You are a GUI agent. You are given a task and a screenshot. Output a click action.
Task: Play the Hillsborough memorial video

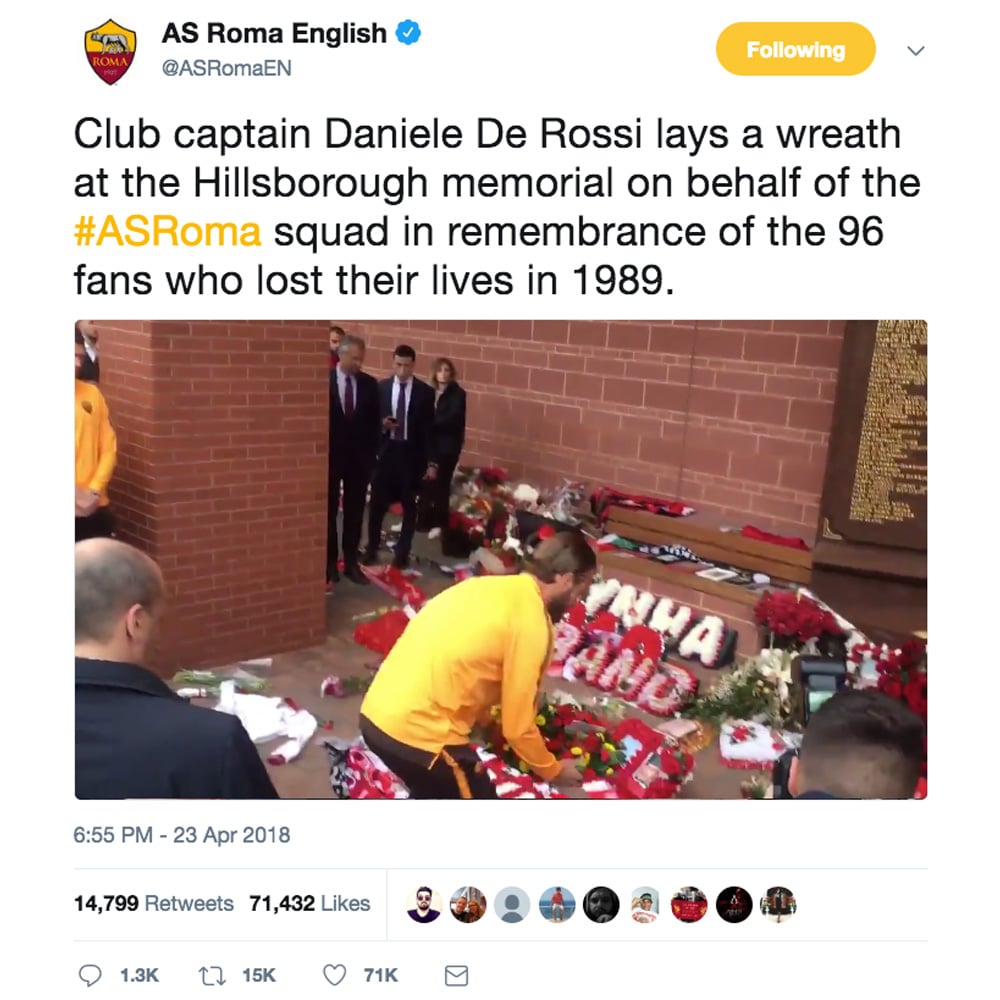tap(501, 559)
